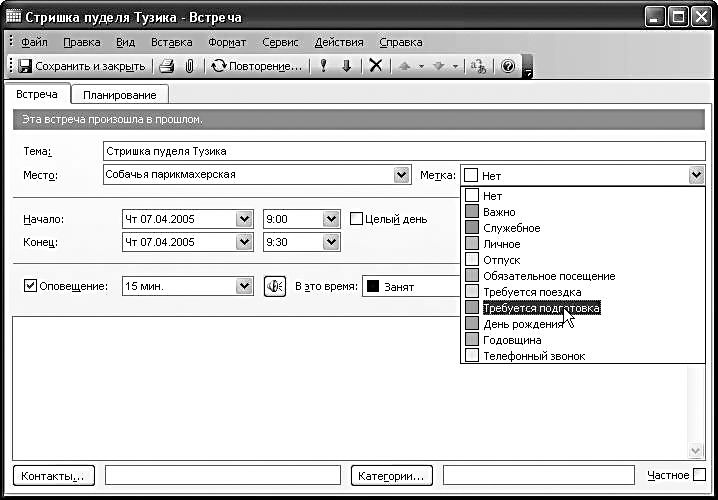Viewport: 718px width, 500px height.
Task: Open the Повторение recurrence settings
Action: coord(256,66)
